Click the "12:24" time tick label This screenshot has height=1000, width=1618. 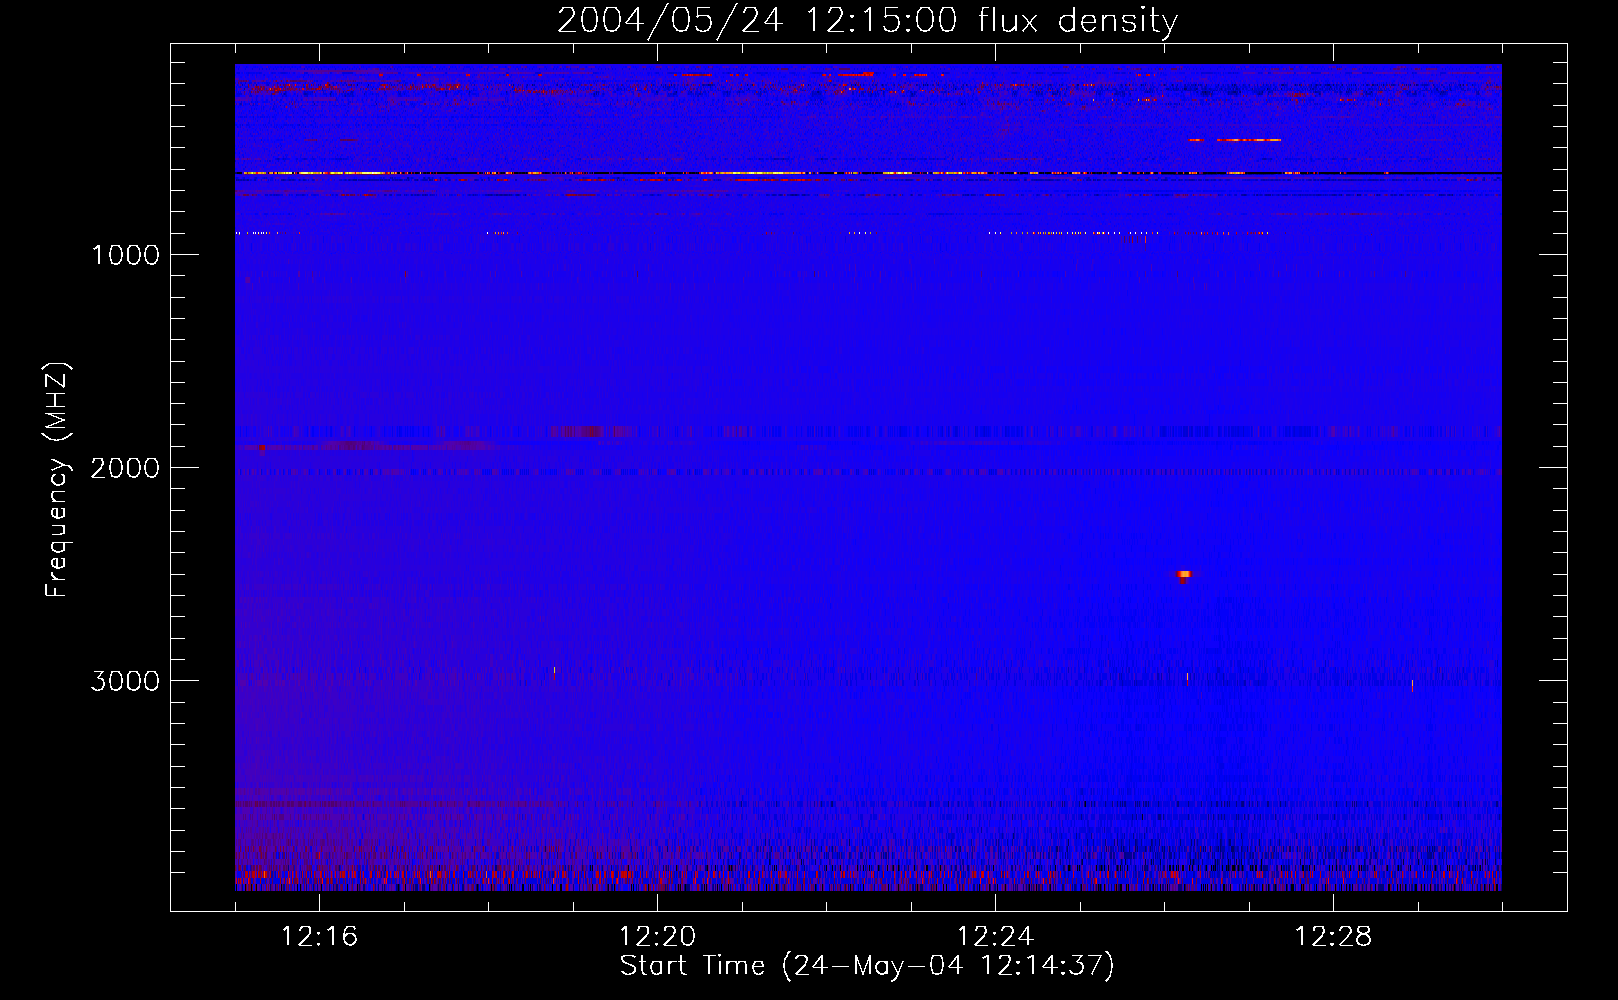[x=995, y=937]
